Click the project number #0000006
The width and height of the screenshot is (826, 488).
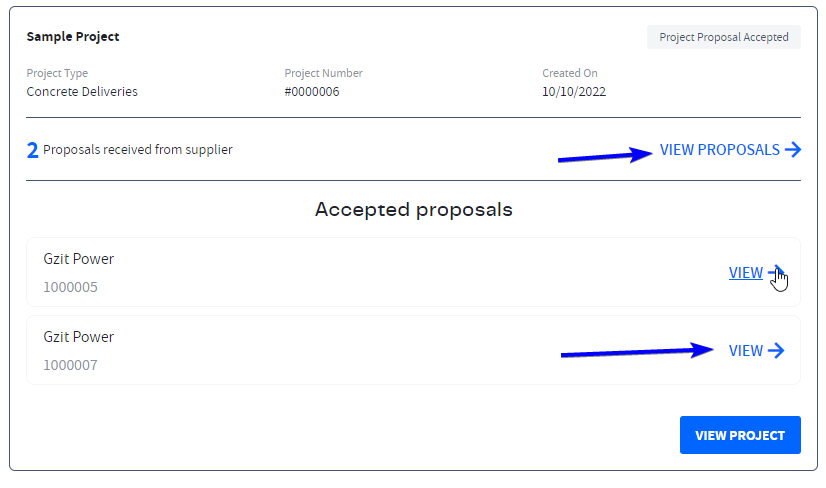tap(312, 91)
